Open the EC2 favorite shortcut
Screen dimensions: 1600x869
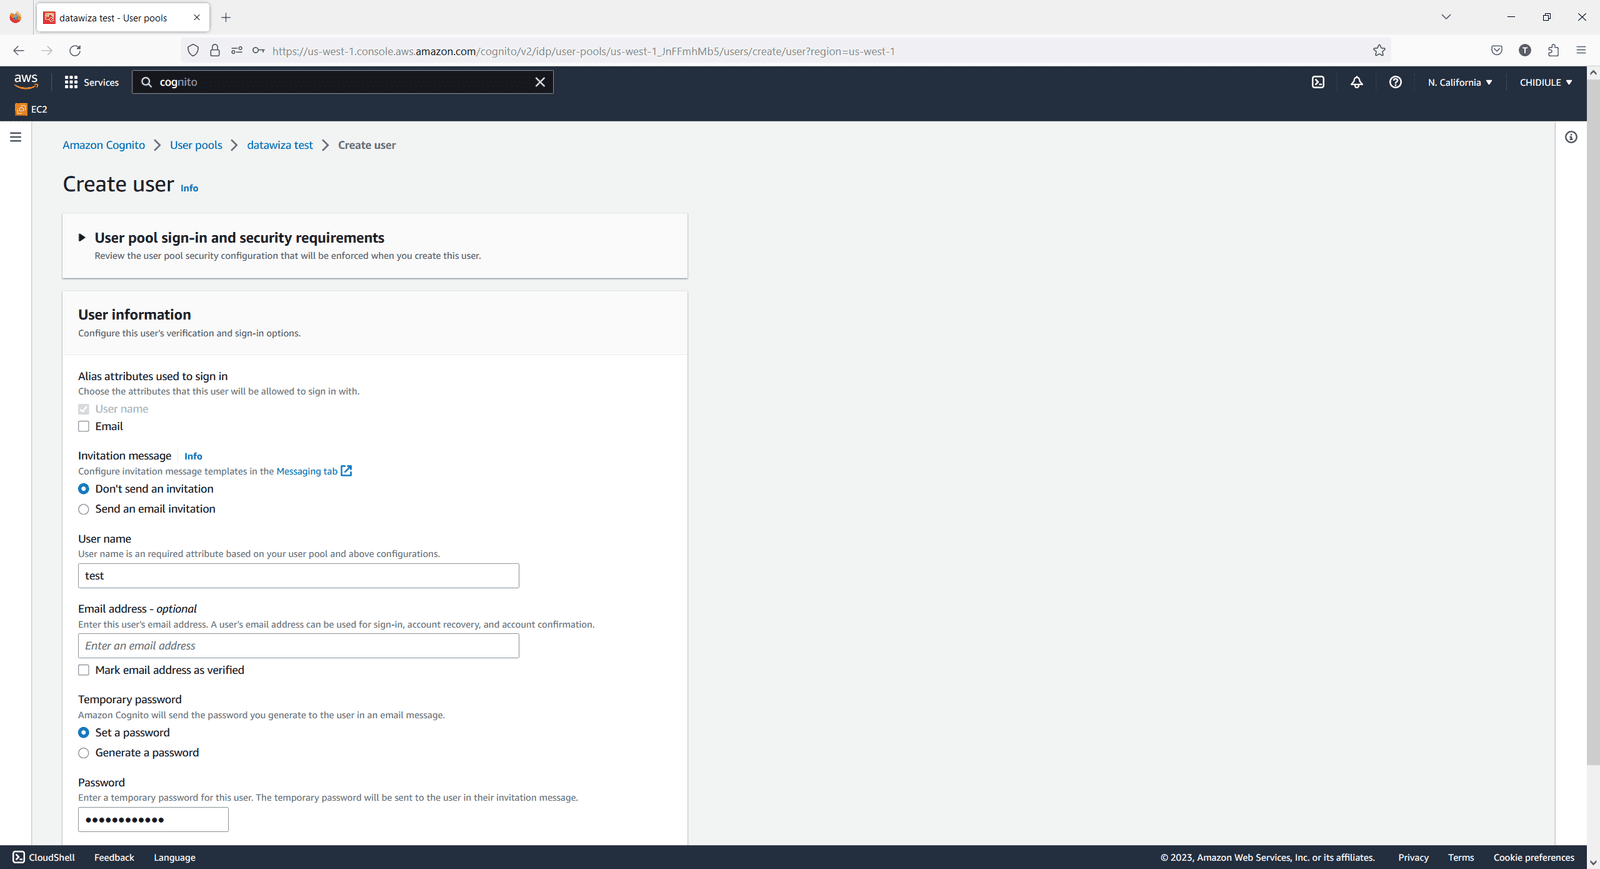31,109
